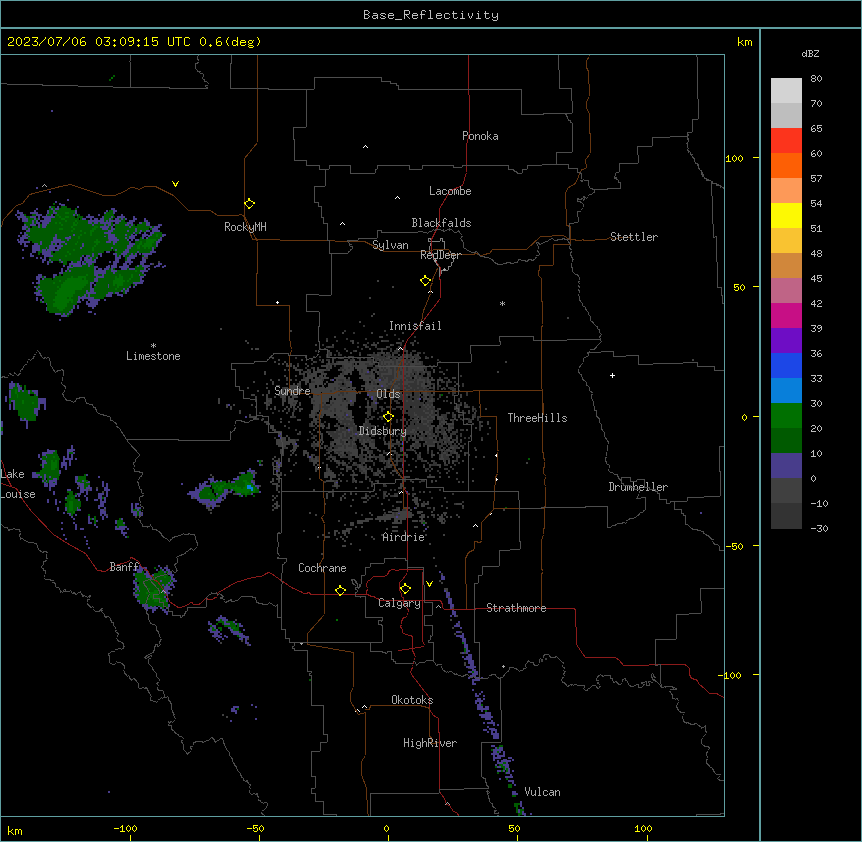The image size is (862, 842).
Task: Pick the light gray 80-70 dBZ legend band
Action: [x=786, y=91]
